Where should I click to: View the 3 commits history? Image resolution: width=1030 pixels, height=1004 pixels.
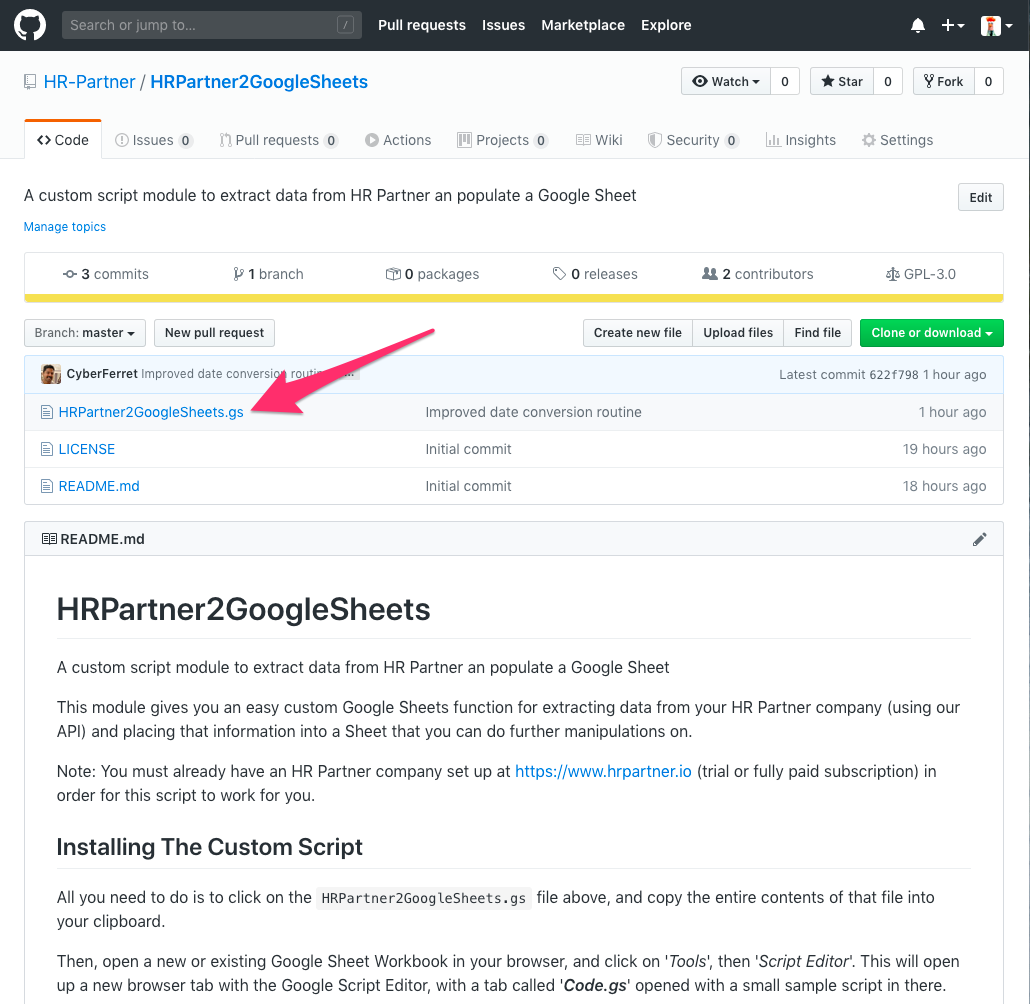click(x=106, y=274)
